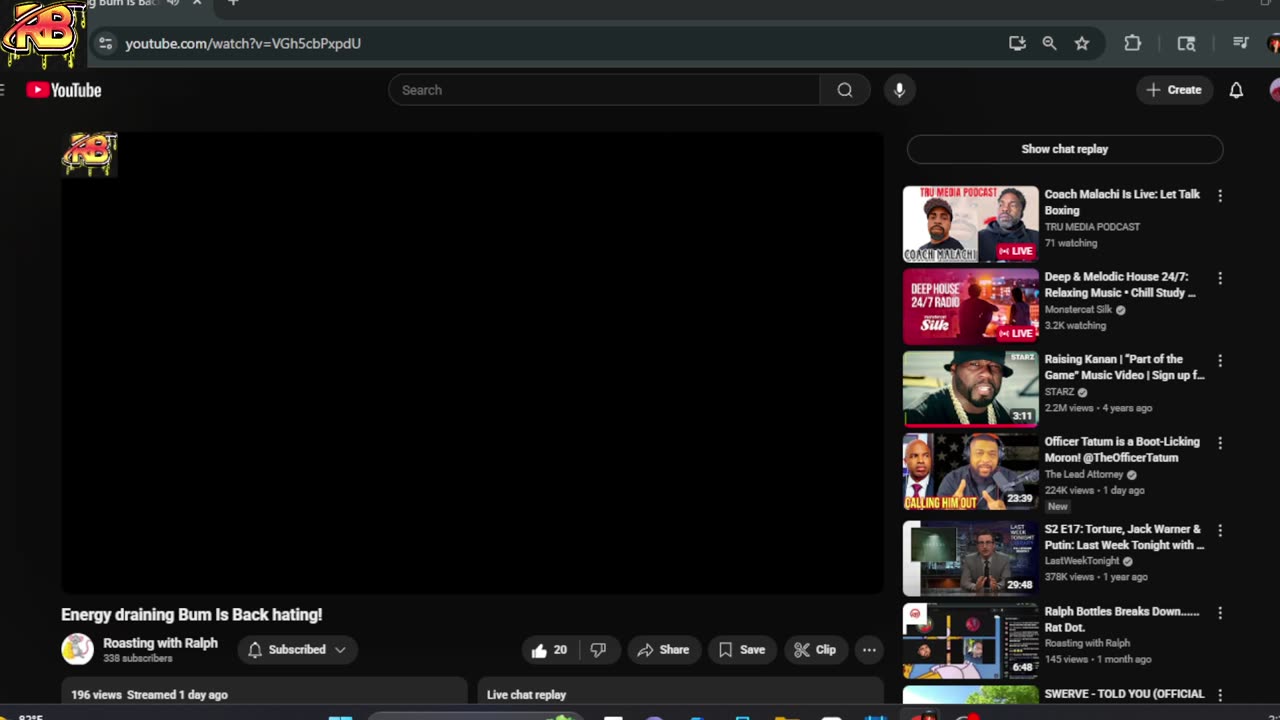Open options menu for Last Week Tonight video

pyautogui.click(x=1219, y=530)
